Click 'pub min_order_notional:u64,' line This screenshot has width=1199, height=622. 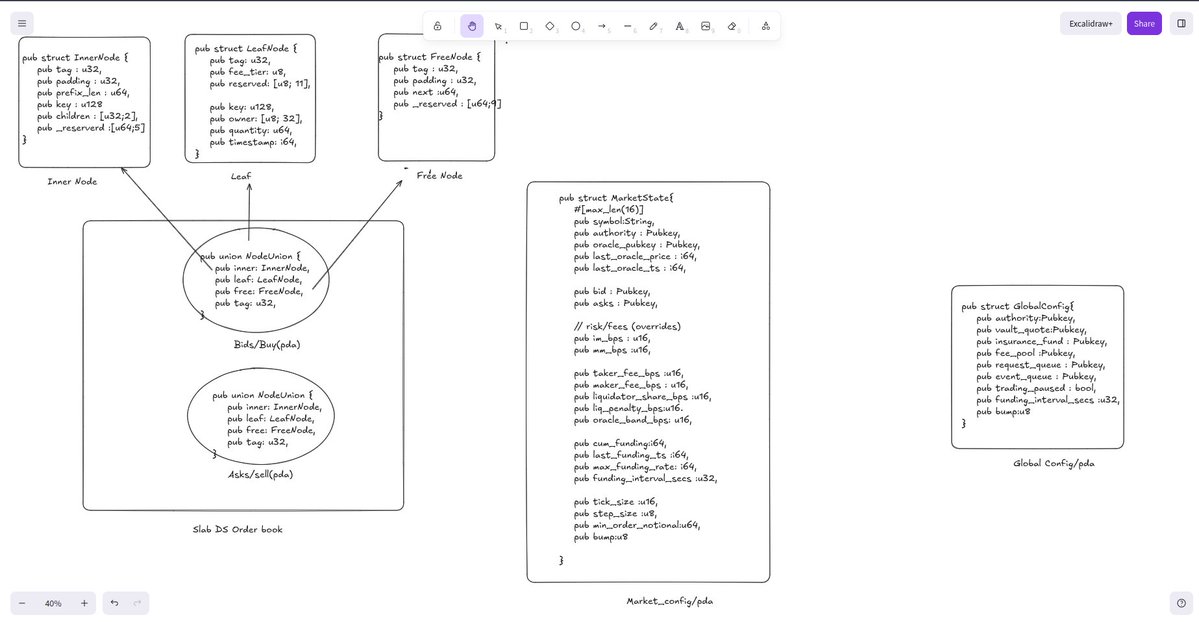pyautogui.click(x=637, y=526)
